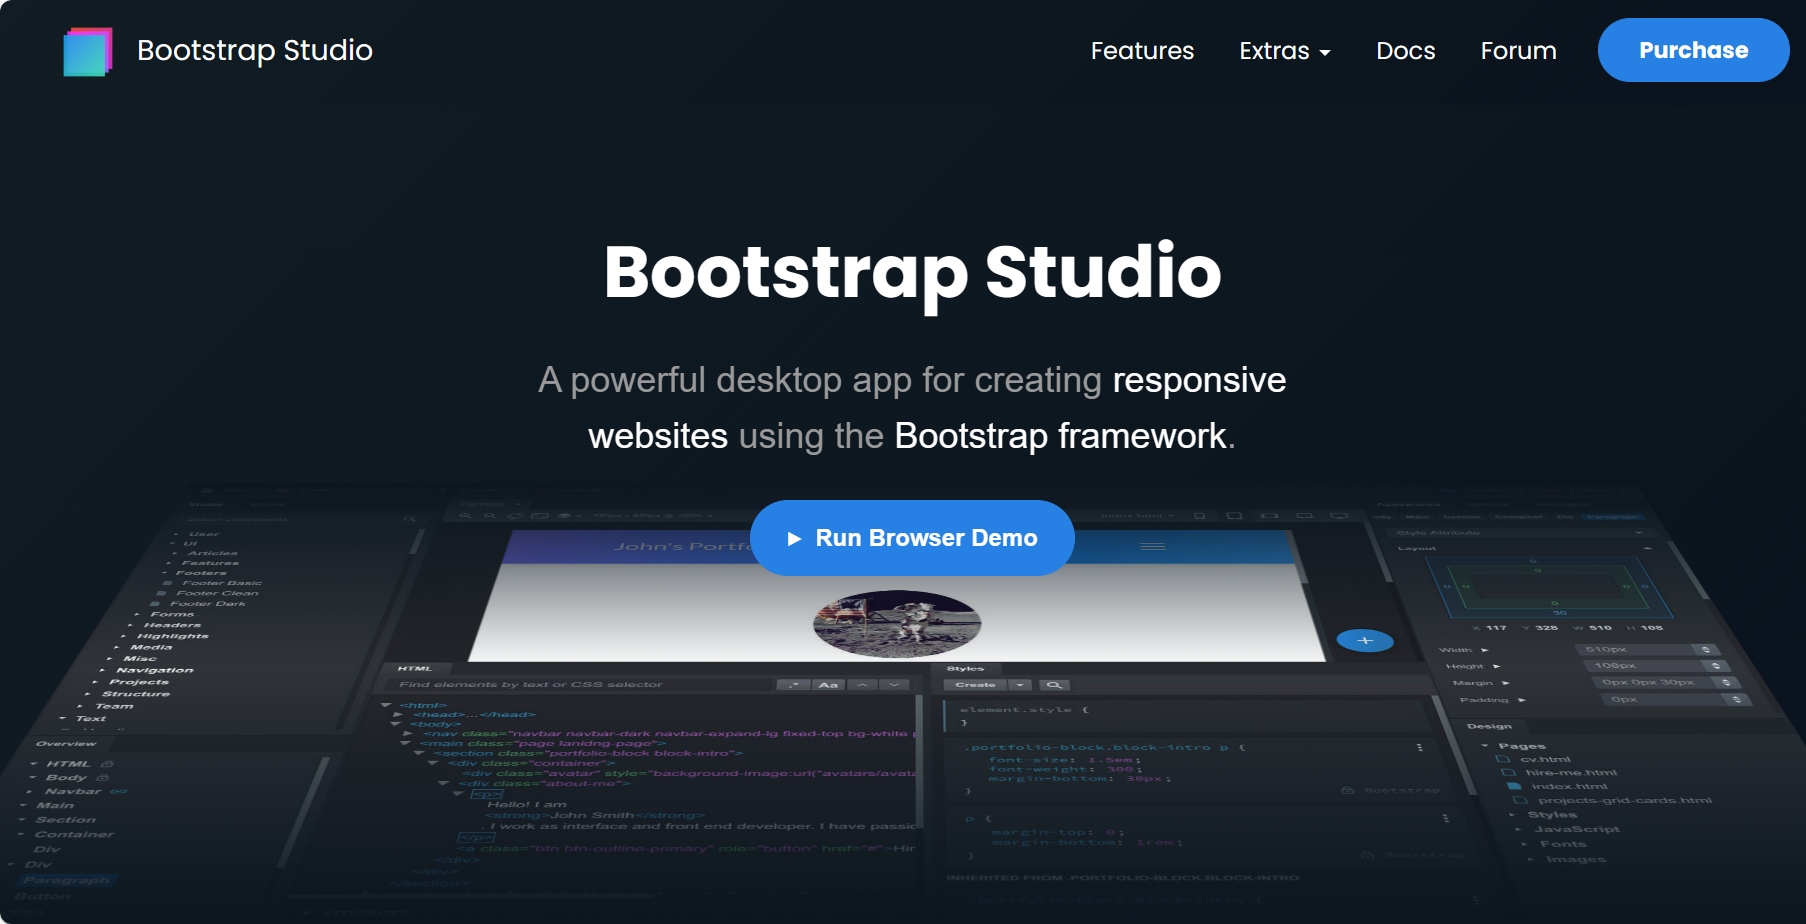
Task: Open the Bootstrap Studio brand link in navbar
Action: click(x=255, y=50)
